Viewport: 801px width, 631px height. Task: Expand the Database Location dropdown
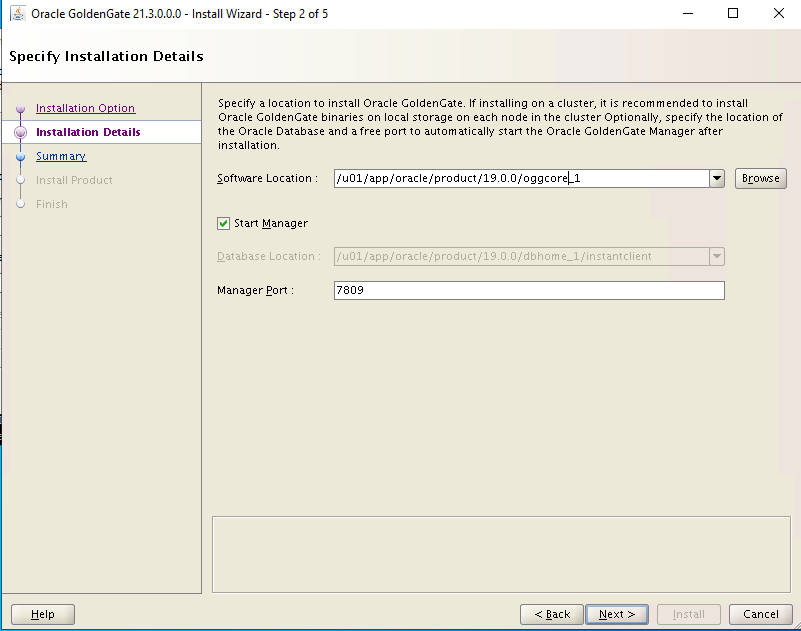717,256
